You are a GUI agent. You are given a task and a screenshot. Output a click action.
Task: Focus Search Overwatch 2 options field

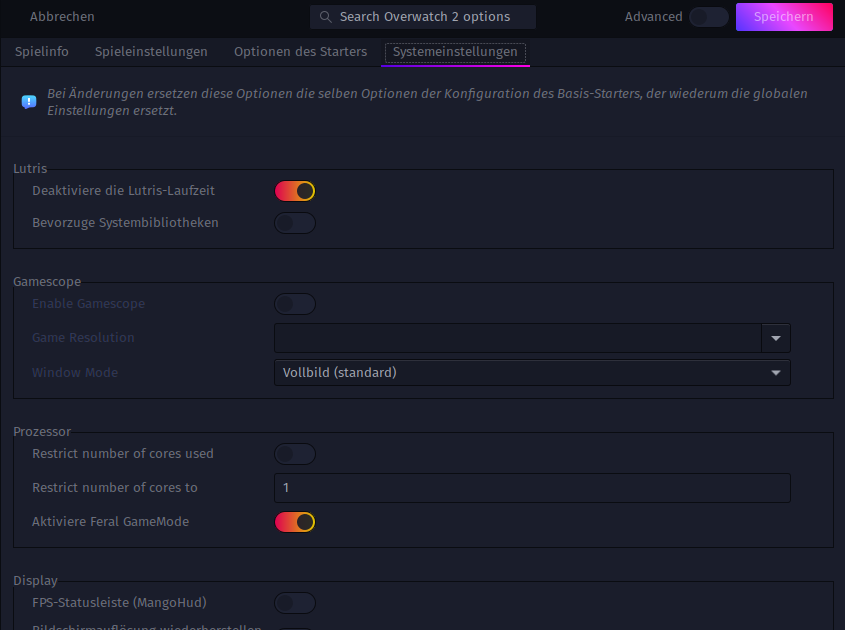[x=422, y=17]
